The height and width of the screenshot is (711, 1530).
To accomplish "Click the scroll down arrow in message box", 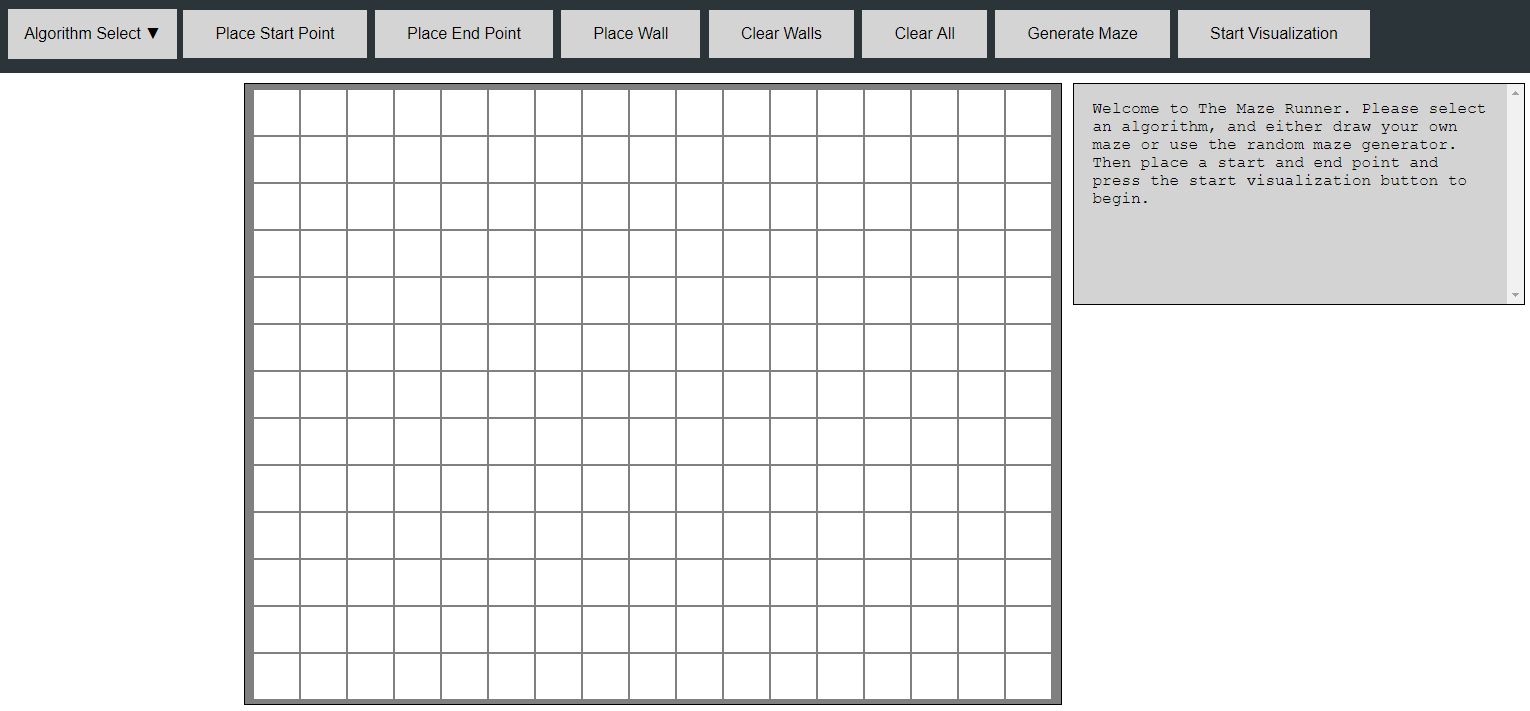I will coord(1515,295).
